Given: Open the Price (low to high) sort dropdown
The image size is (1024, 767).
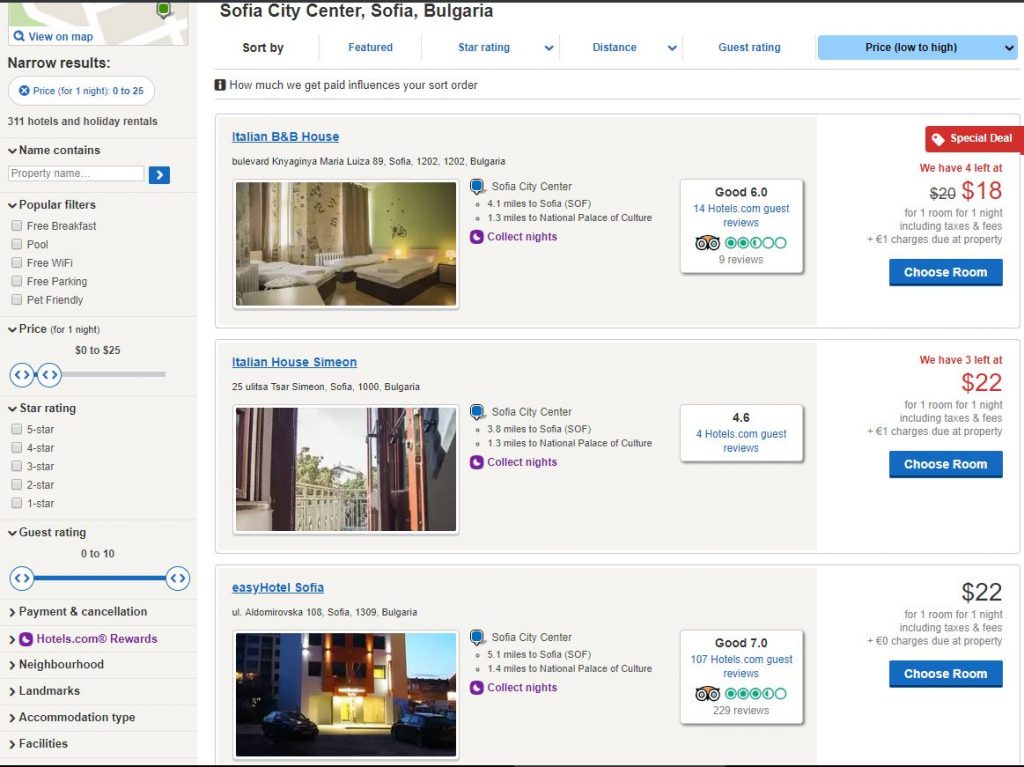Looking at the screenshot, I should 917,47.
